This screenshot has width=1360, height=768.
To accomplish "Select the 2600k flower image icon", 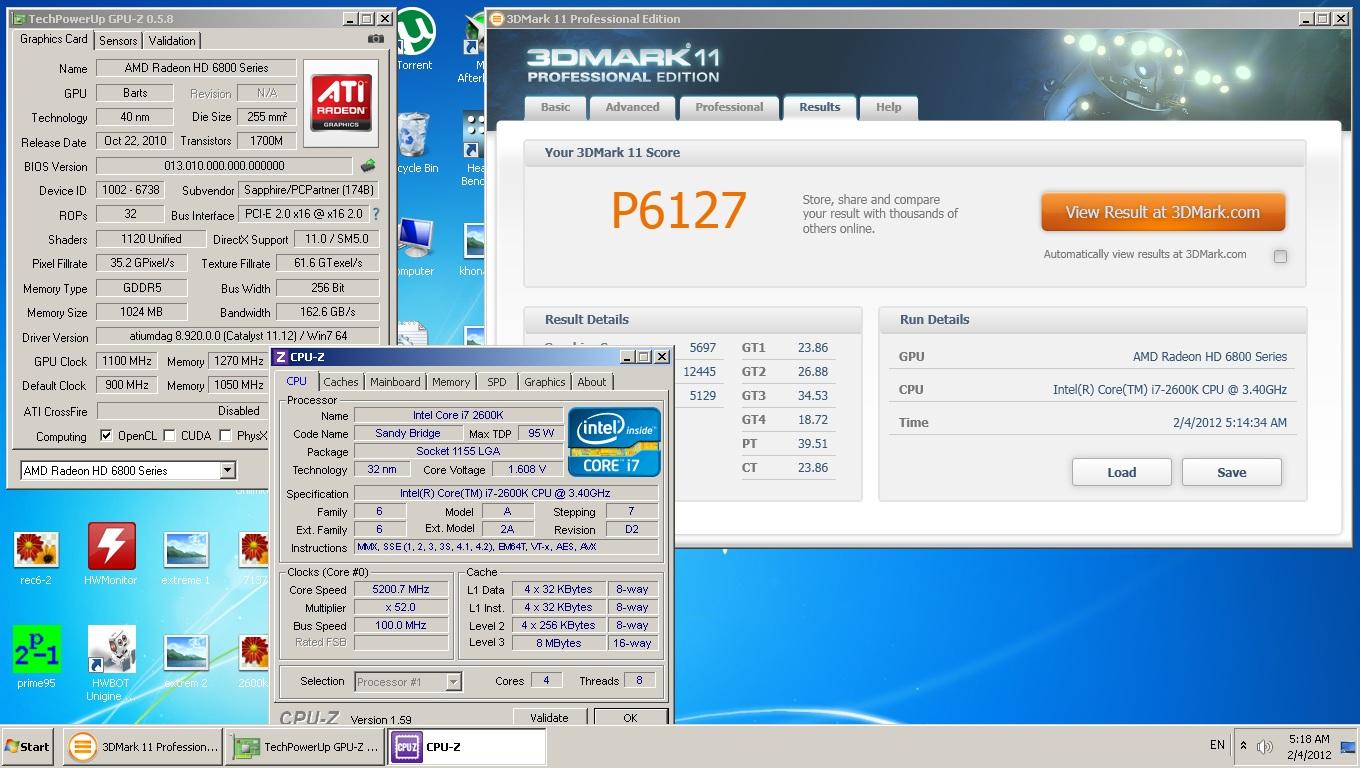I will [254, 661].
